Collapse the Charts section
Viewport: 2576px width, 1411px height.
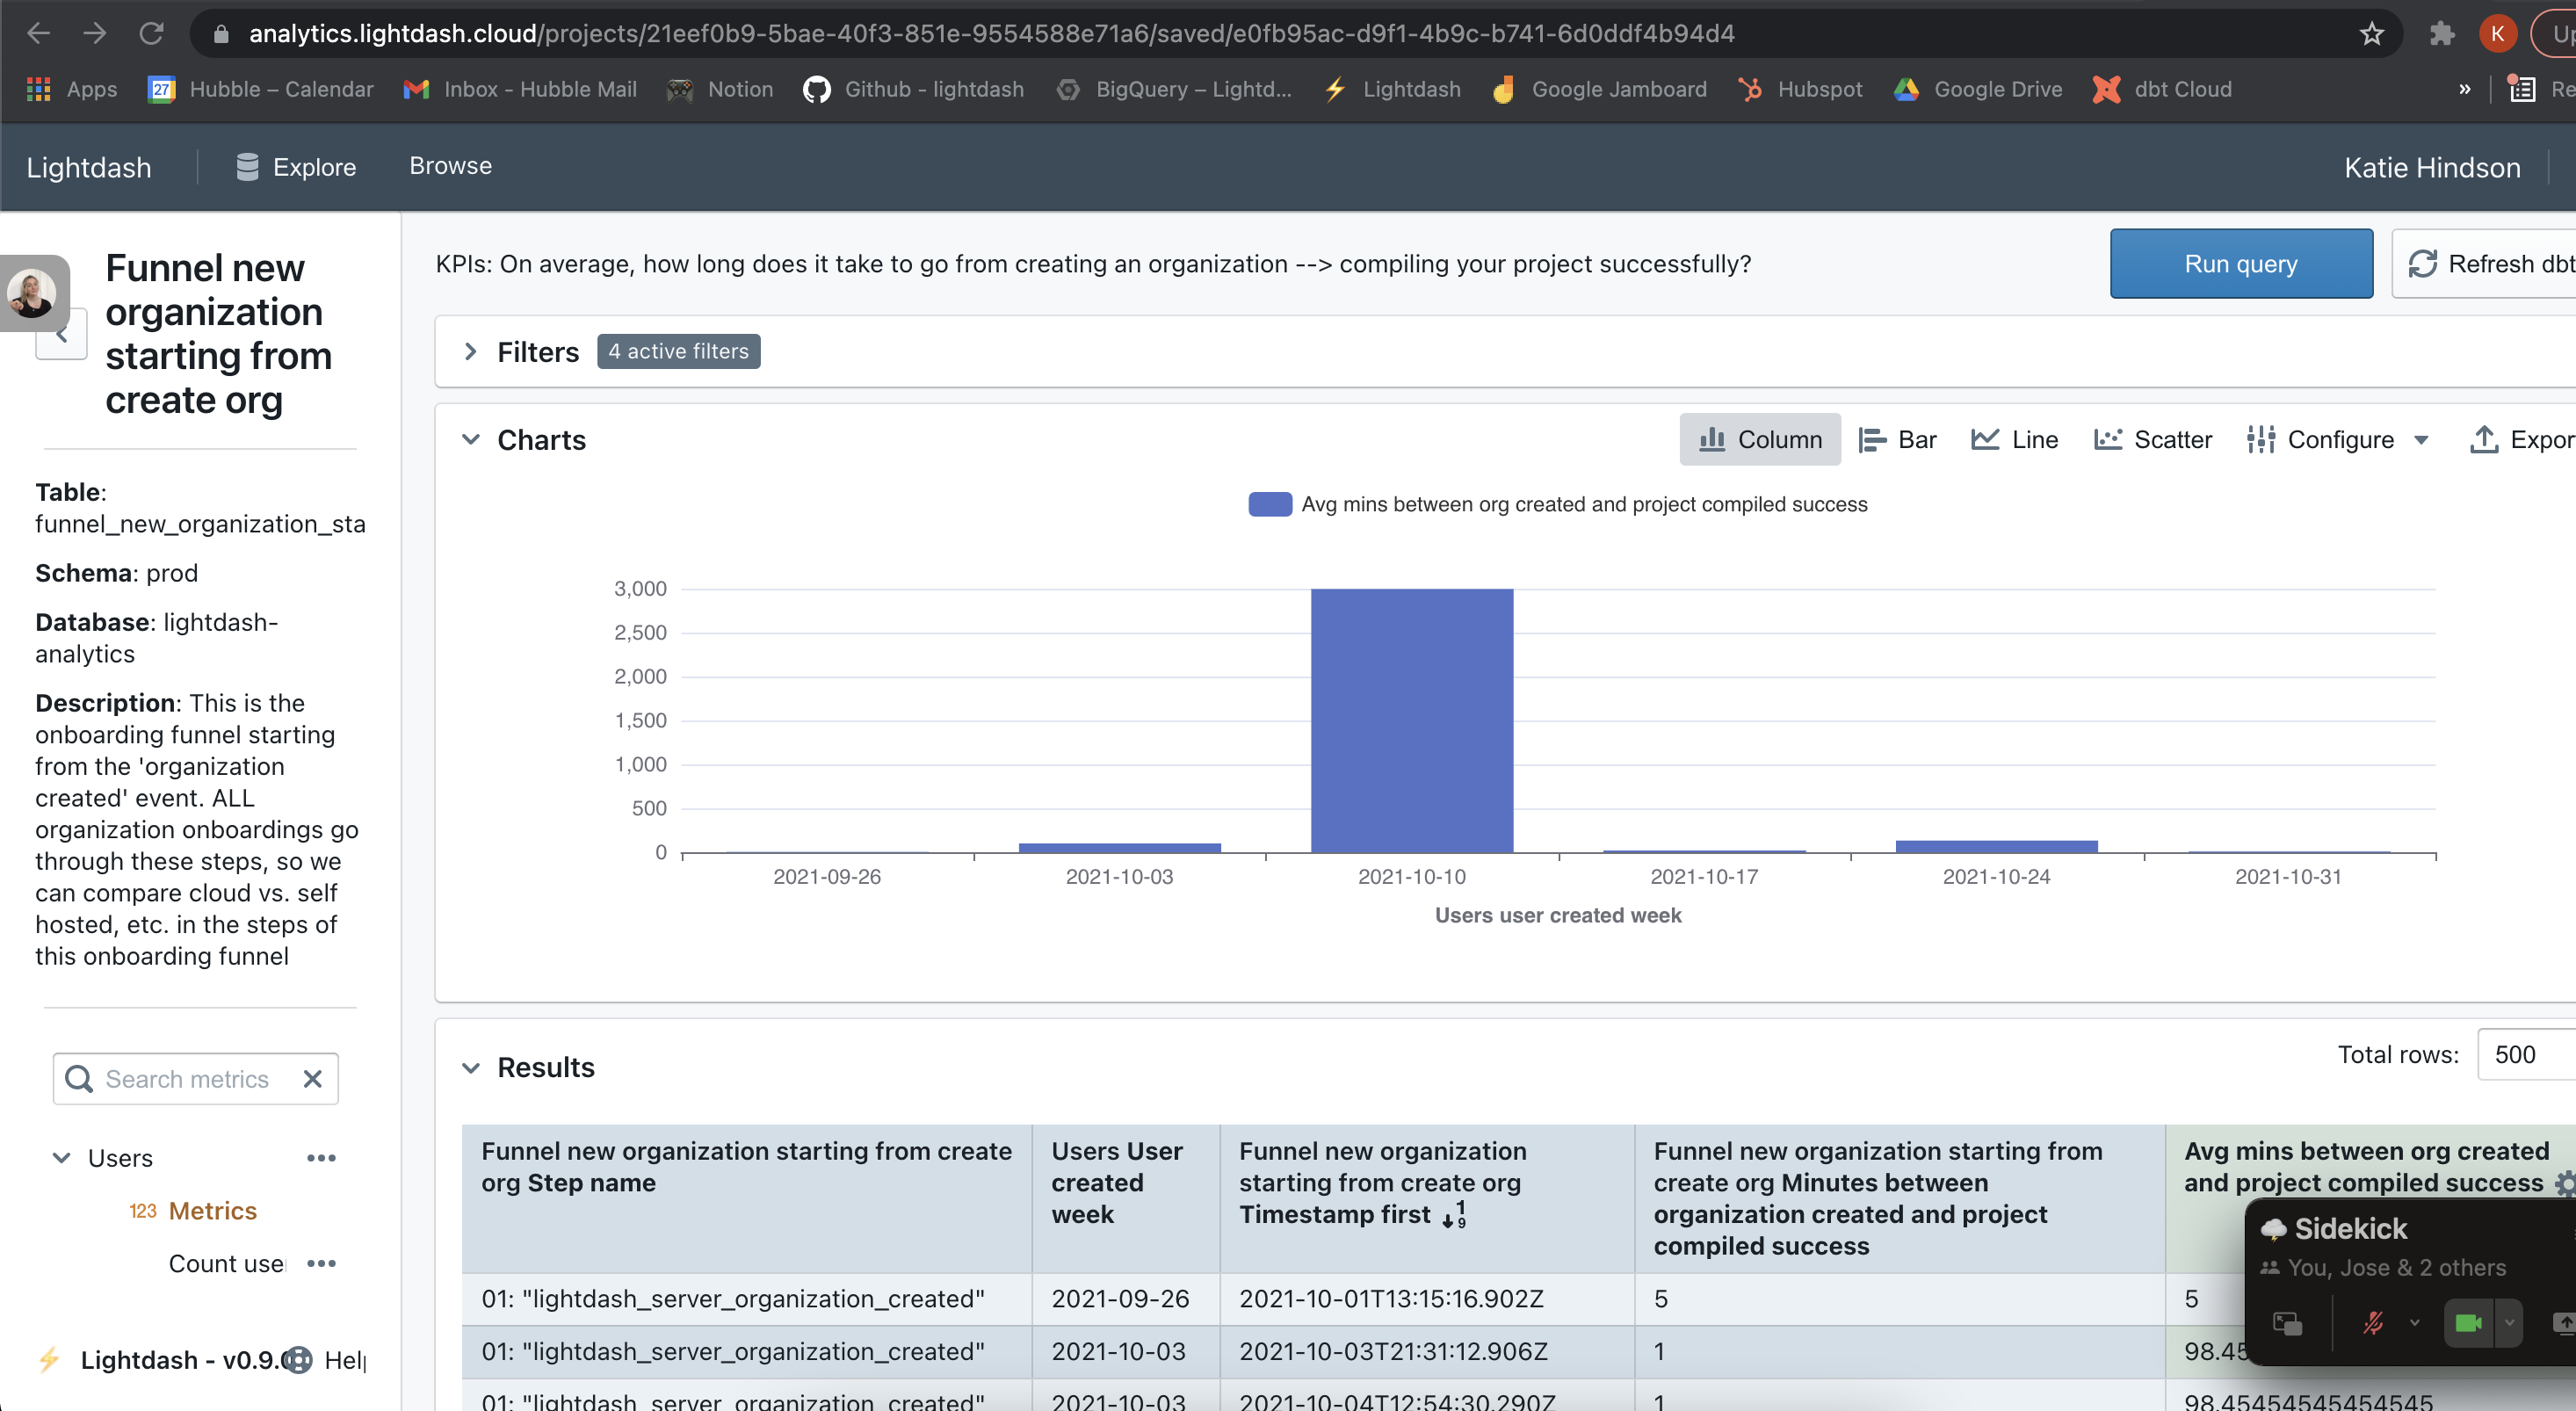pyautogui.click(x=472, y=439)
